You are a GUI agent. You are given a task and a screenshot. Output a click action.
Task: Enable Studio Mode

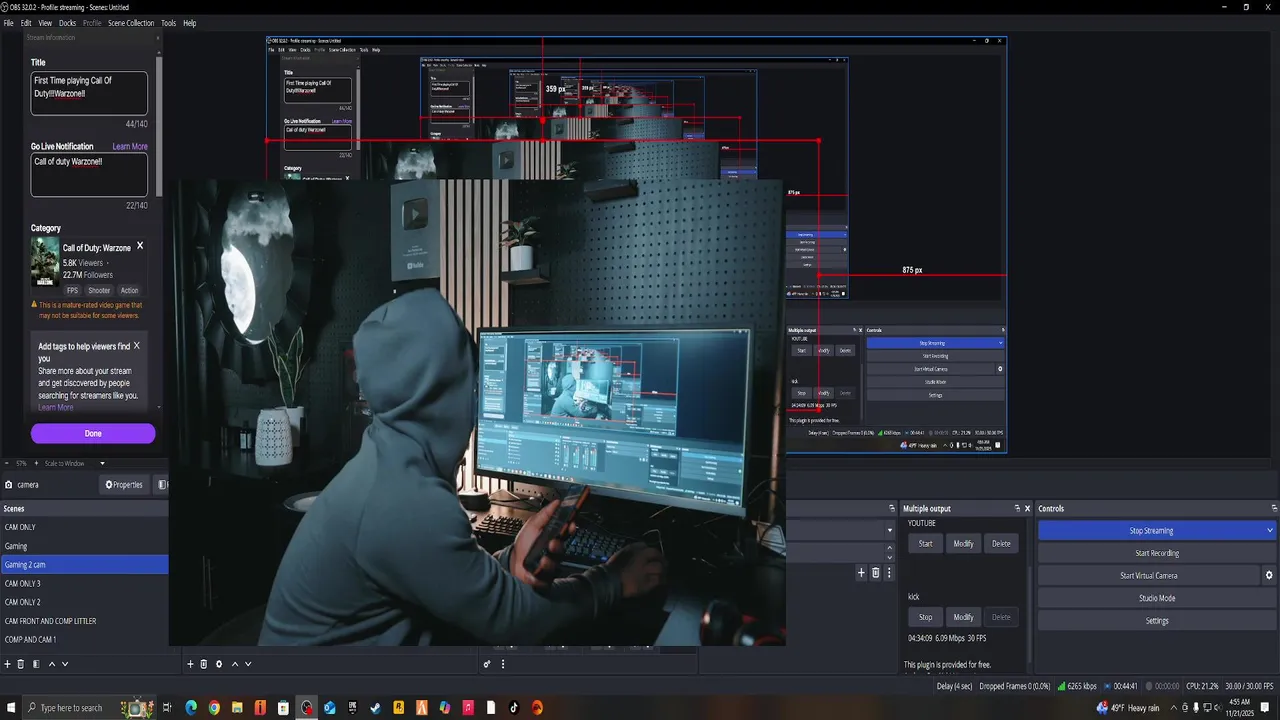click(x=1157, y=598)
